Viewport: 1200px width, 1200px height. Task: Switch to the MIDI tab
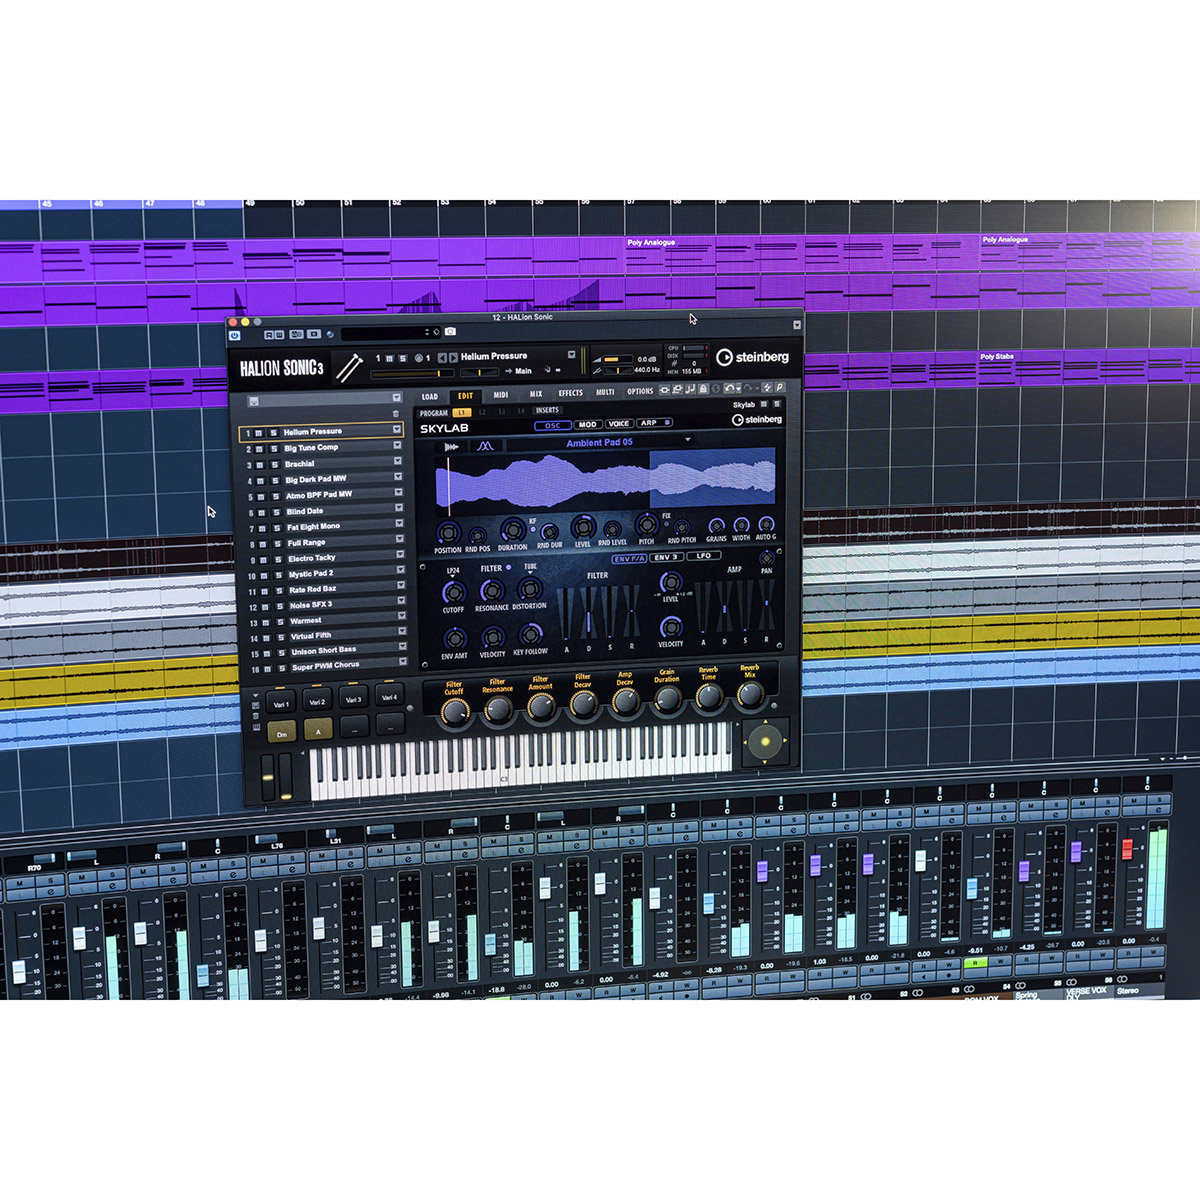coord(501,395)
